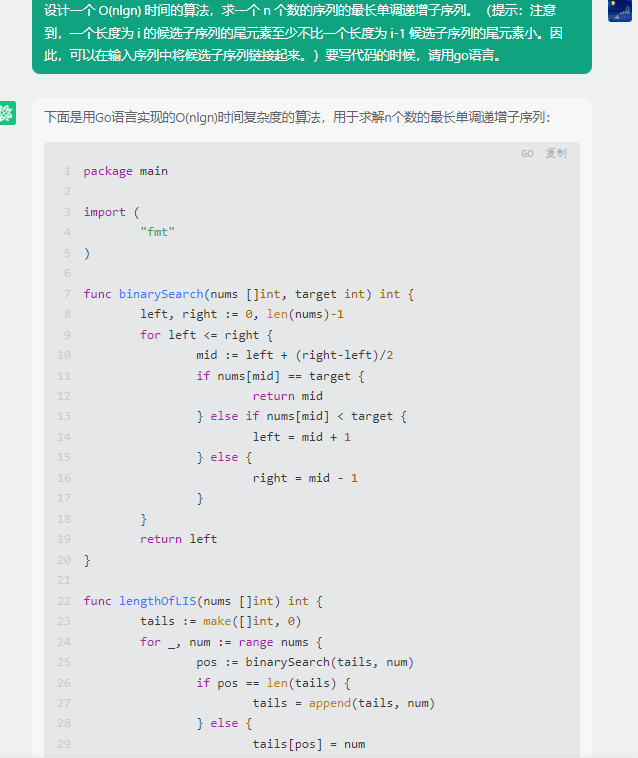
Task: Click the 'for left <= right {' line
Action: (206, 335)
